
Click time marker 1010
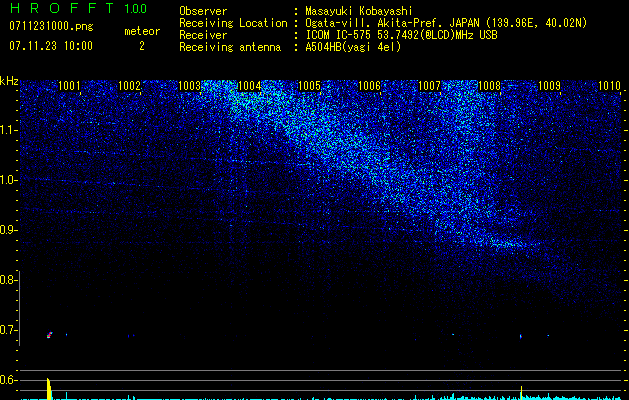[x=609, y=86]
